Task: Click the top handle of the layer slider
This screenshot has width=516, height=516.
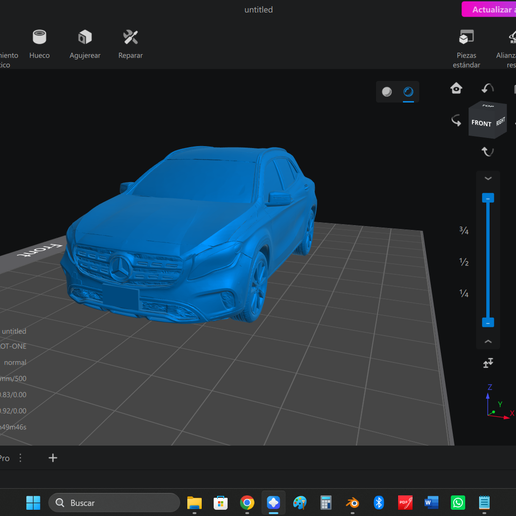Action: [488, 198]
